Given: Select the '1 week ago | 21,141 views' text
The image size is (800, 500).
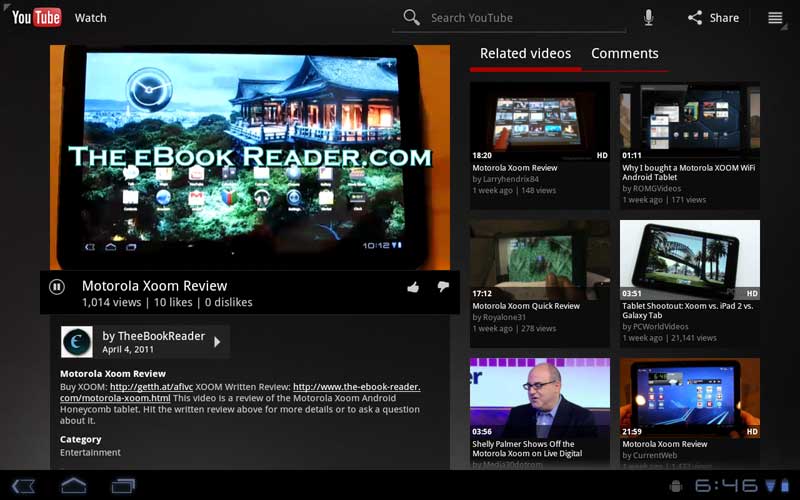Looking at the screenshot, I should click(x=669, y=338).
